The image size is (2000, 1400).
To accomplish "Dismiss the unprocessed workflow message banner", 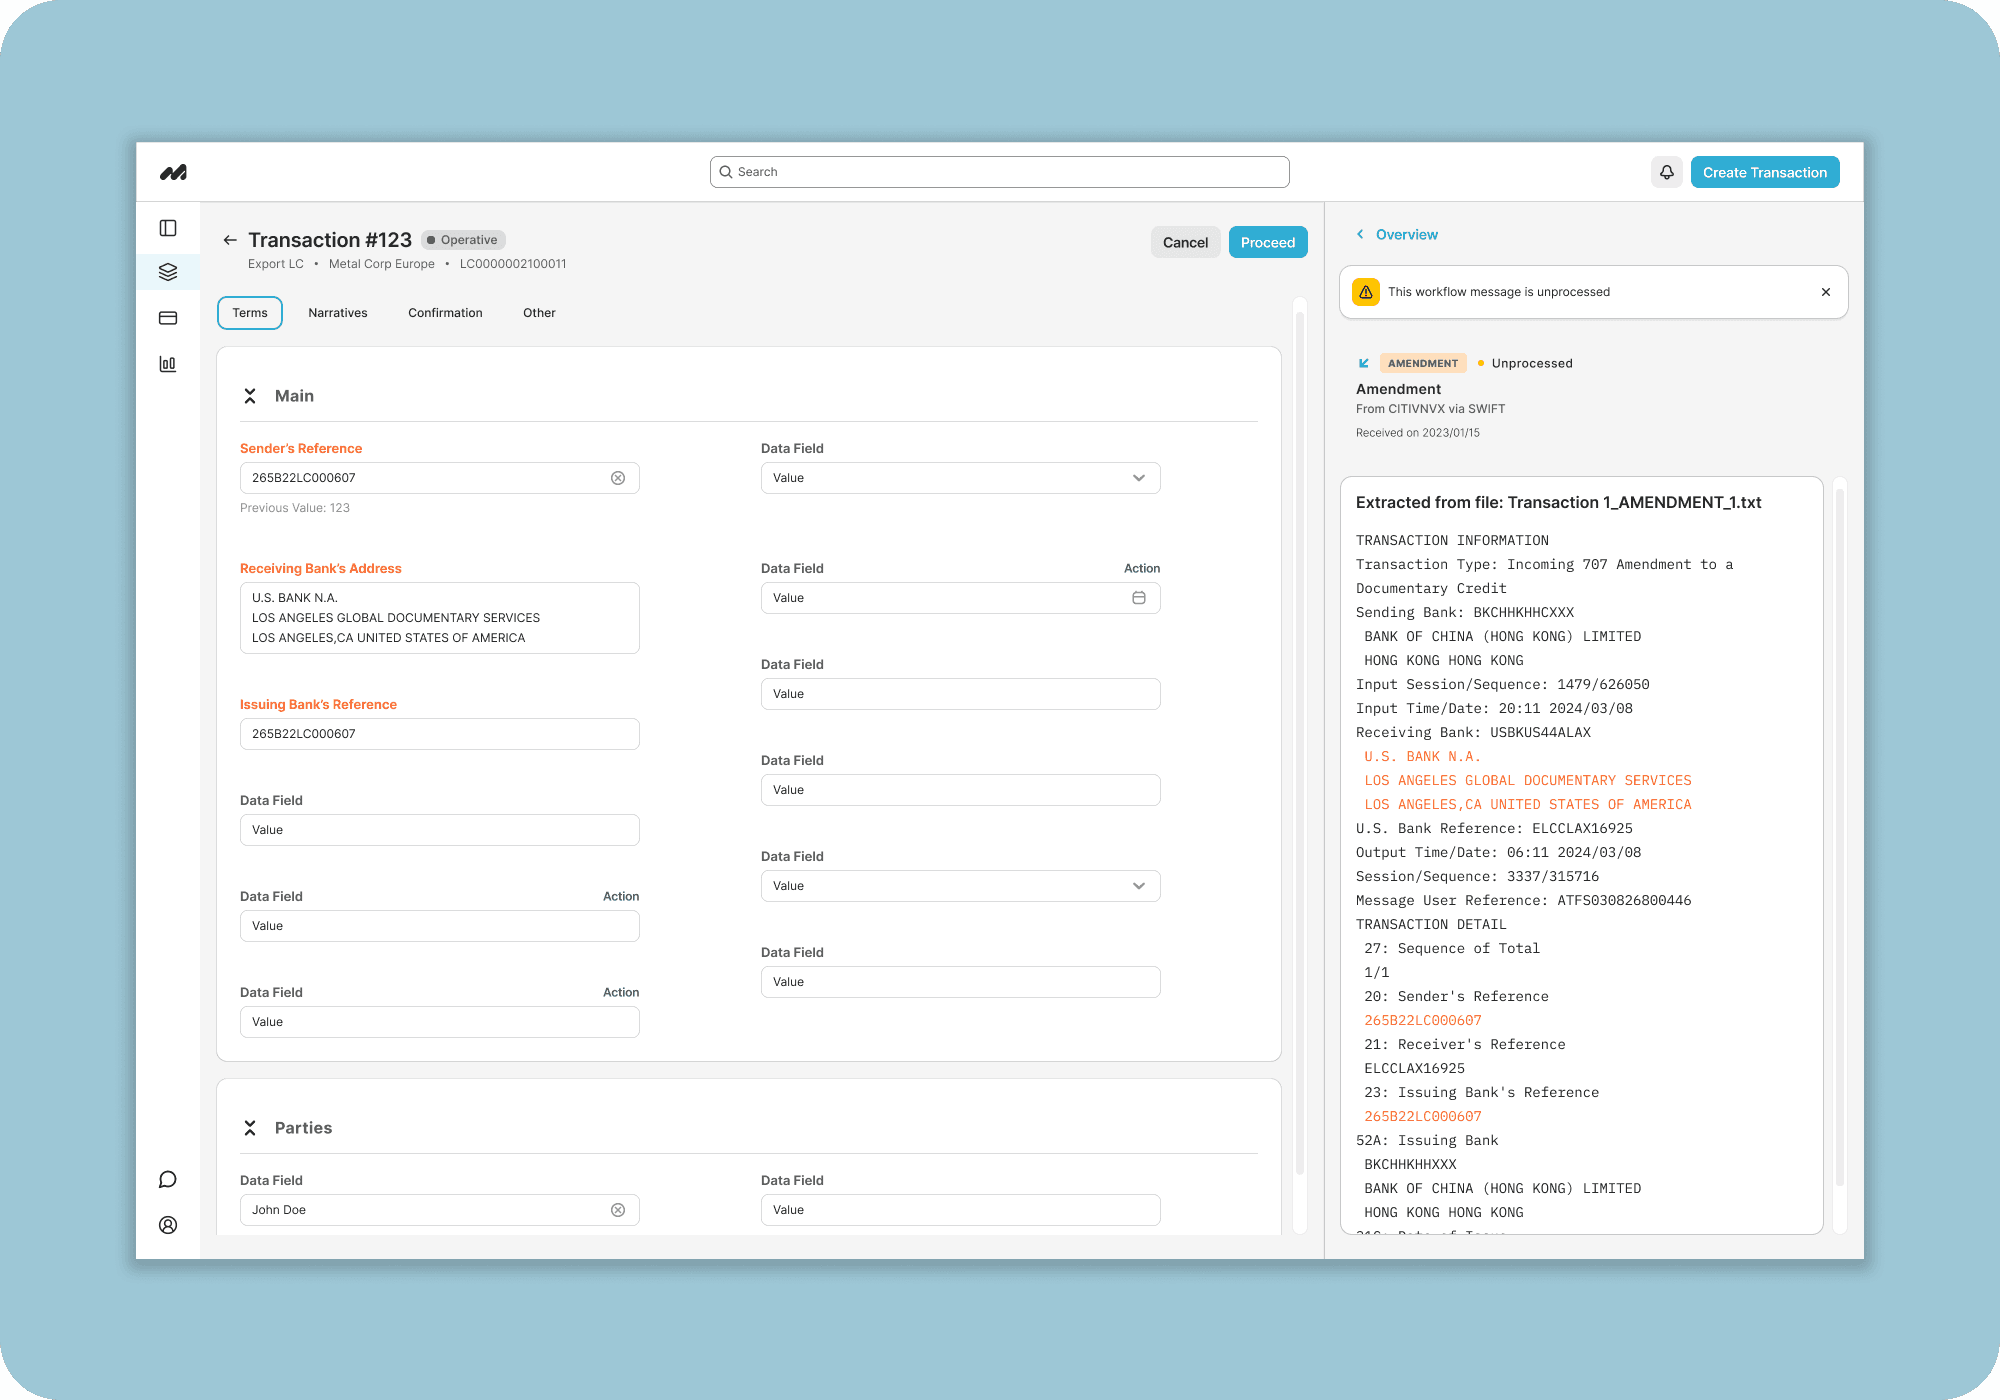I will point(1826,292).
